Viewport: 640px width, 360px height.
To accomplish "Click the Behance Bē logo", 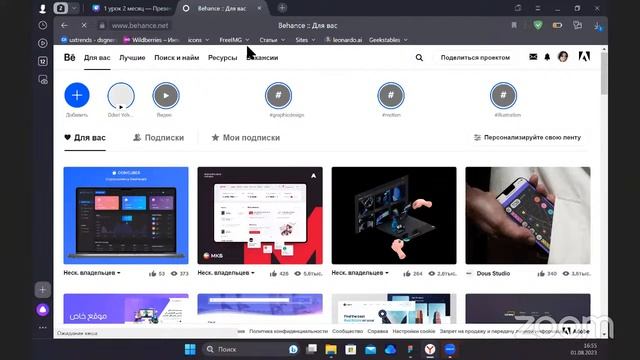I will point(69,58).
